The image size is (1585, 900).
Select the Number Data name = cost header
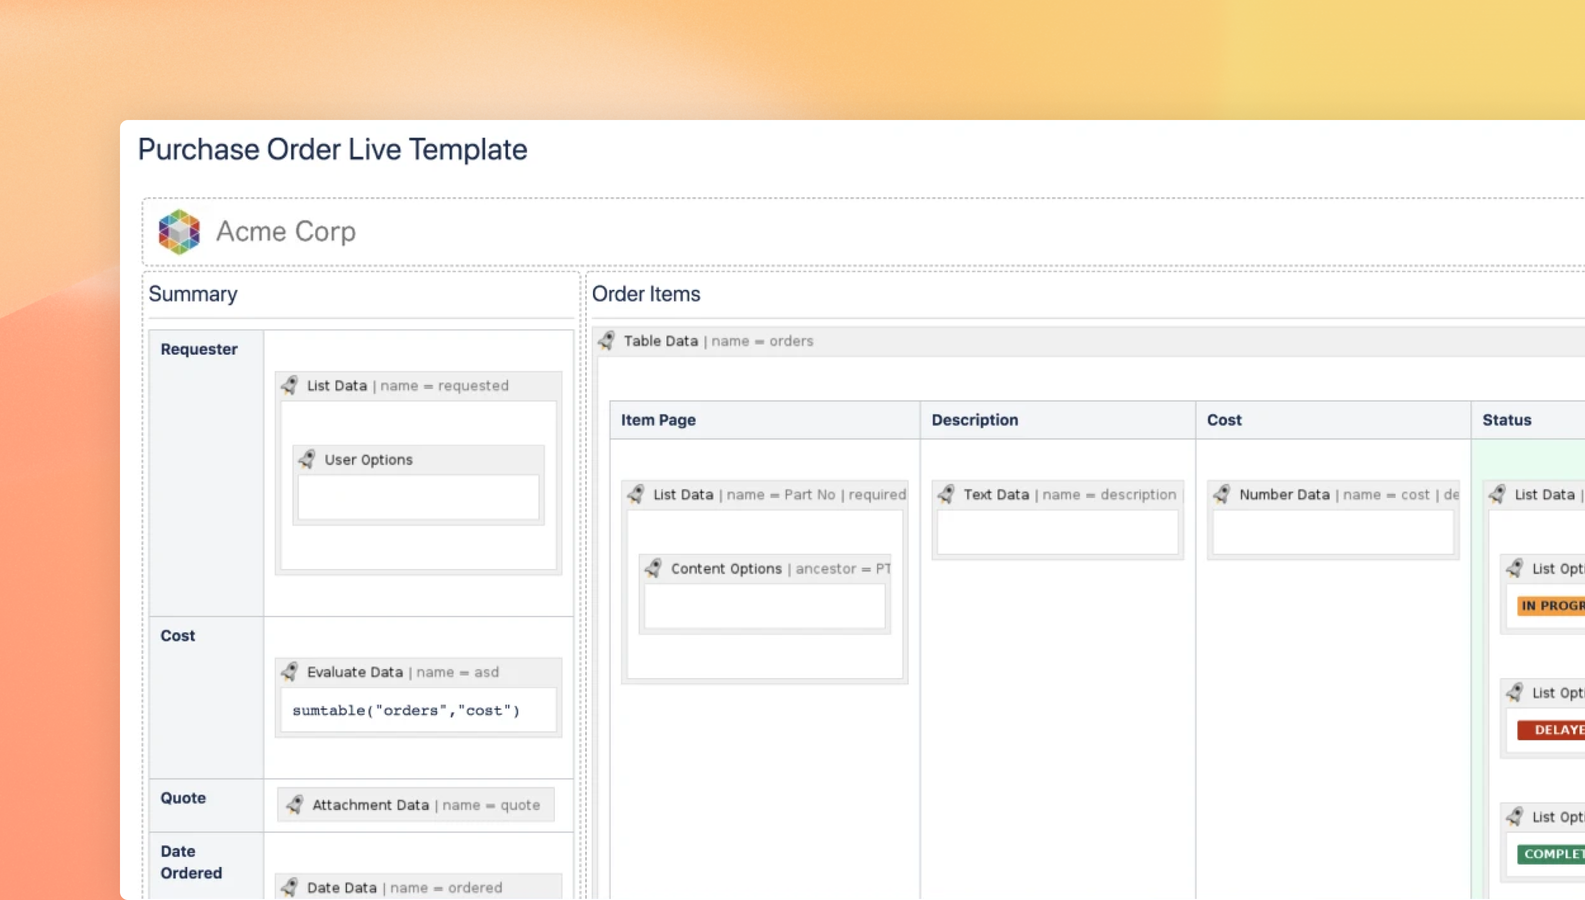[1333, 494]
